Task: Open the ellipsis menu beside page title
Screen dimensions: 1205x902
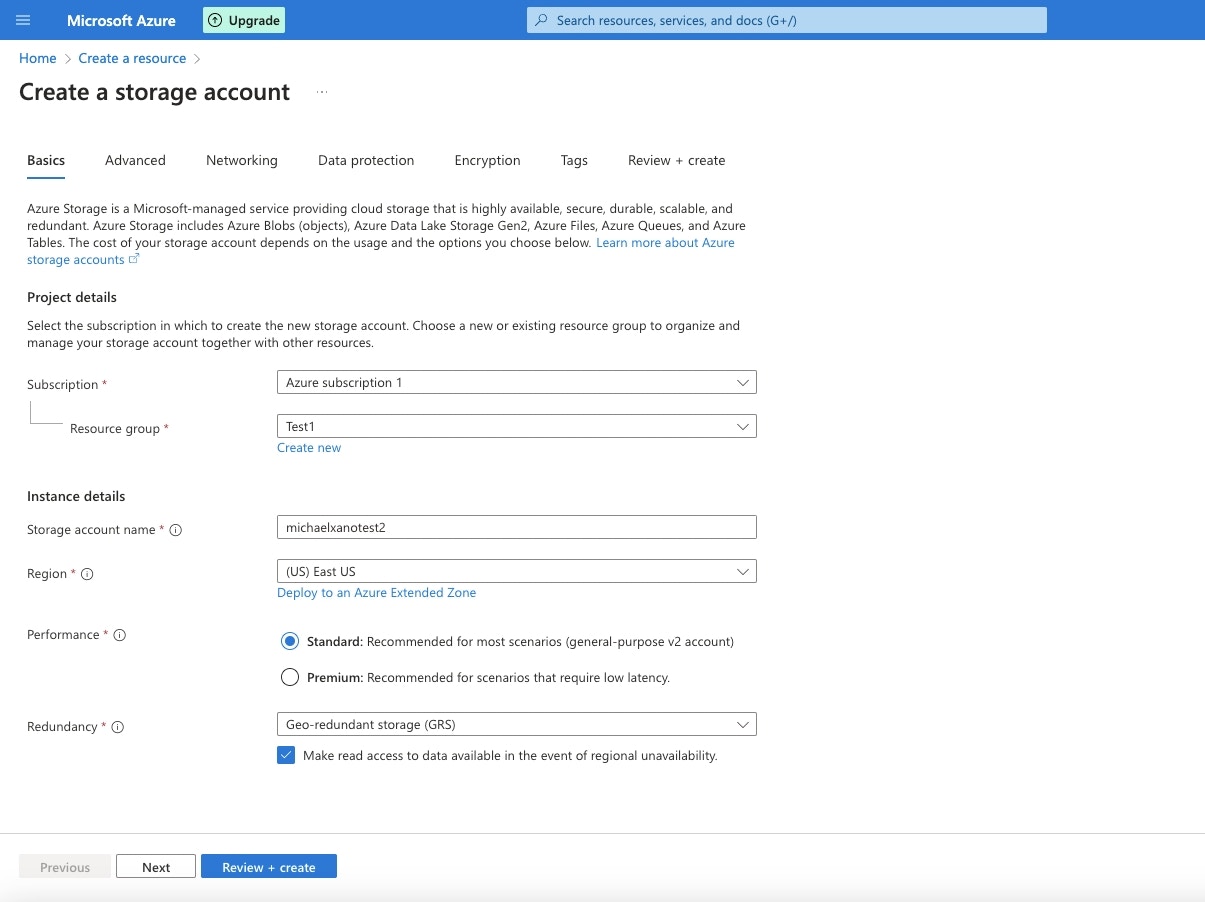Action: point(322,92)
